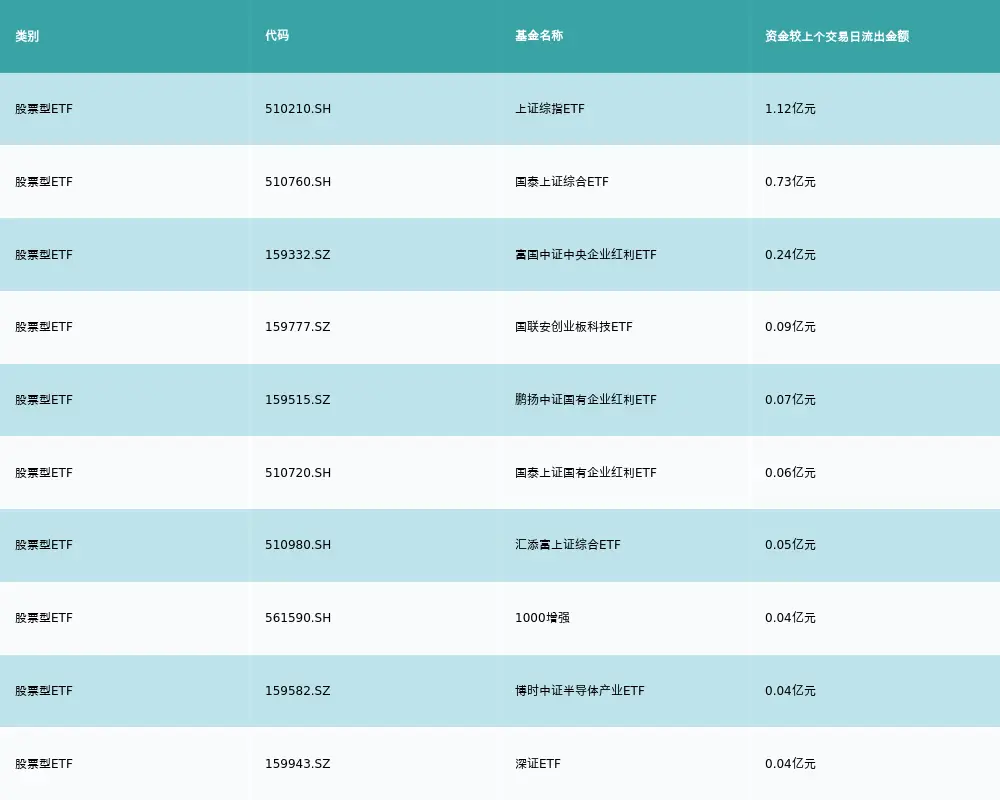Click the 1.12亿元 outflow amount

(789, 109)
